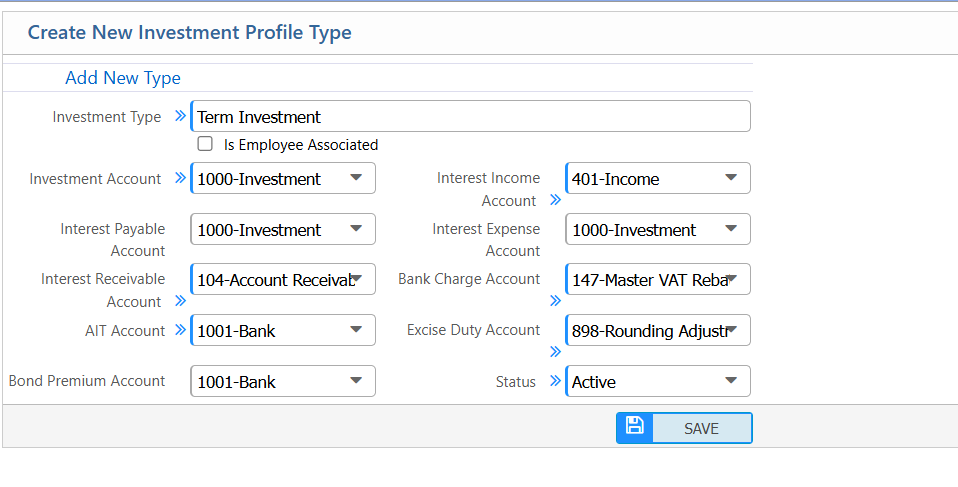Open the Status dropdown showing Active

(x=658, y=381)
